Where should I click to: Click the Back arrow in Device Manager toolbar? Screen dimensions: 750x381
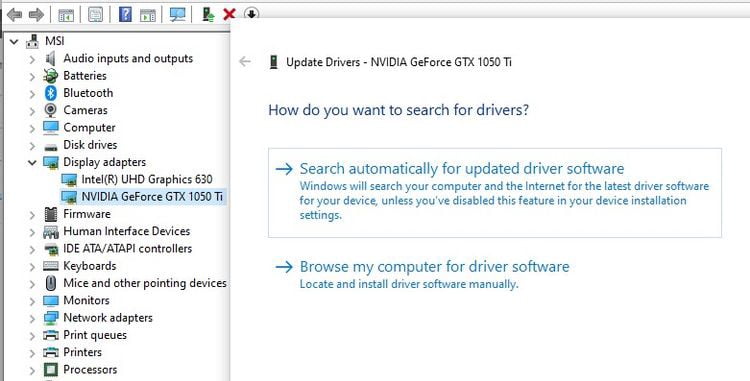14,15
